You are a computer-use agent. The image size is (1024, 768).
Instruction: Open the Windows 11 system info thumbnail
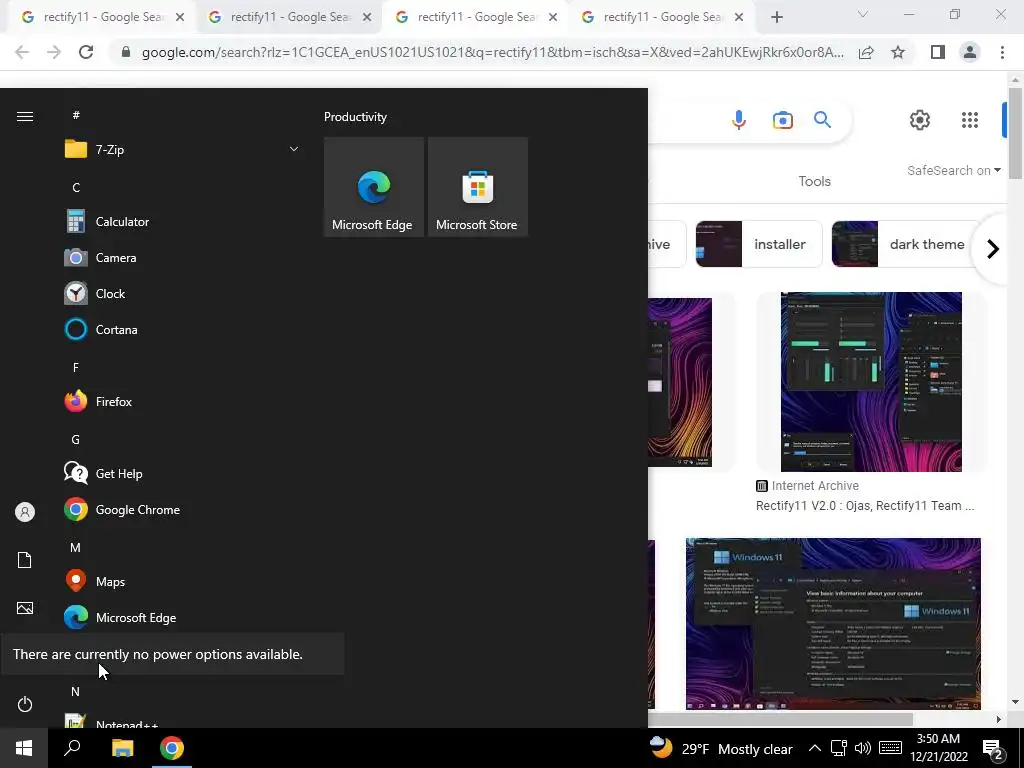pyautogui.click(x=833, y=624)
